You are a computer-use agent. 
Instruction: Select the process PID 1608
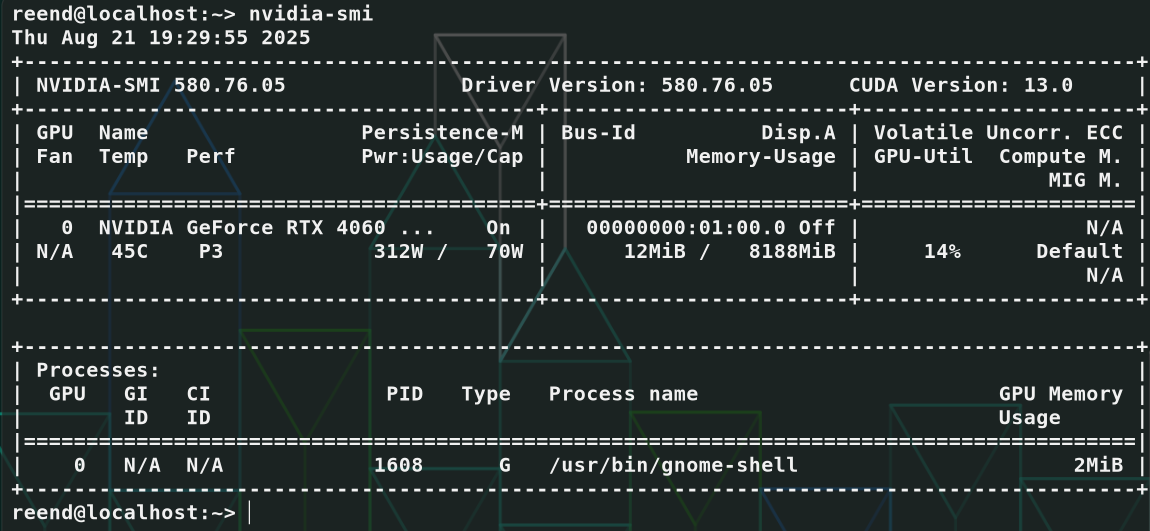[398, 465]
